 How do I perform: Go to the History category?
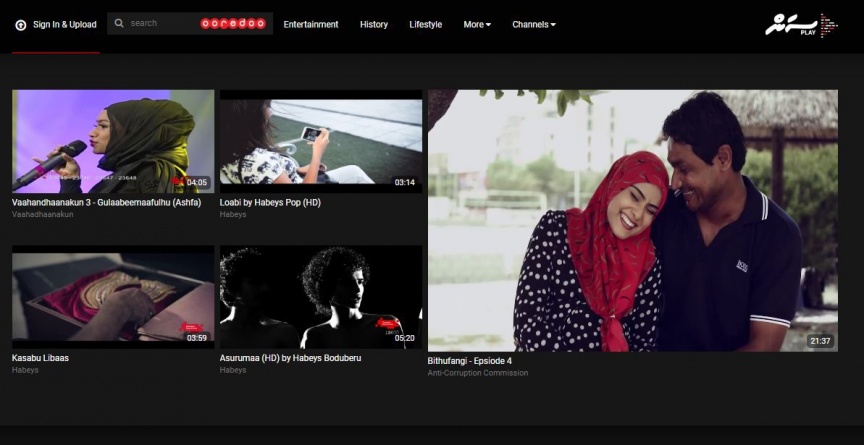pos(373,24)
